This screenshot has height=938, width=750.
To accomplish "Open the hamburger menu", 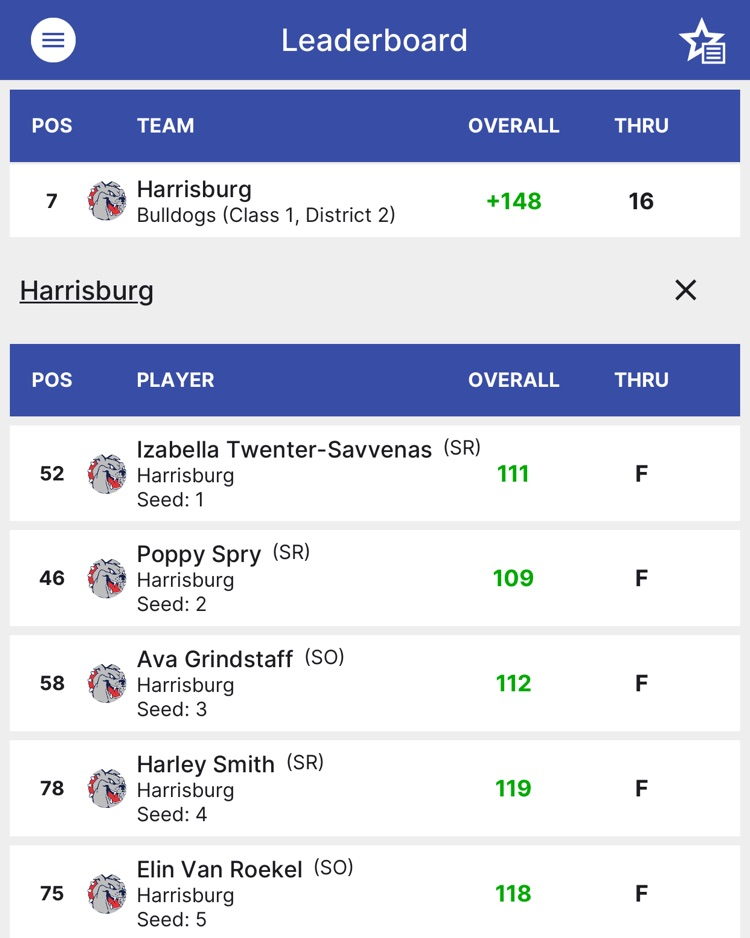I will click(x=53, y=40).
